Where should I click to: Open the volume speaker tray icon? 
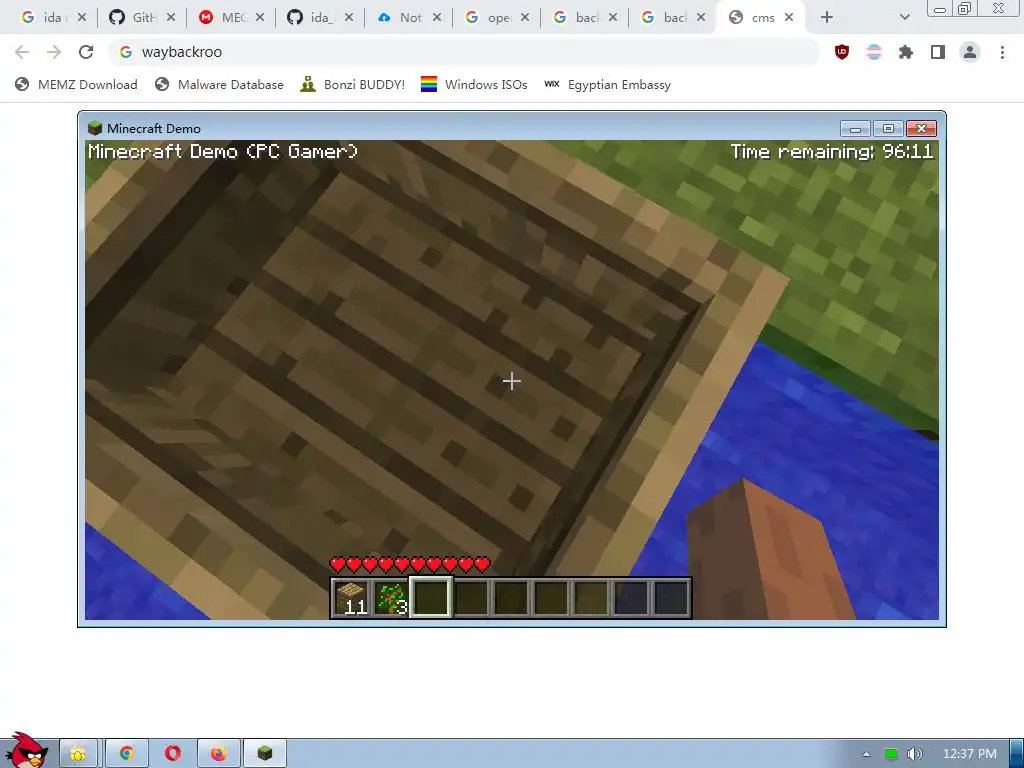(914, 754)
